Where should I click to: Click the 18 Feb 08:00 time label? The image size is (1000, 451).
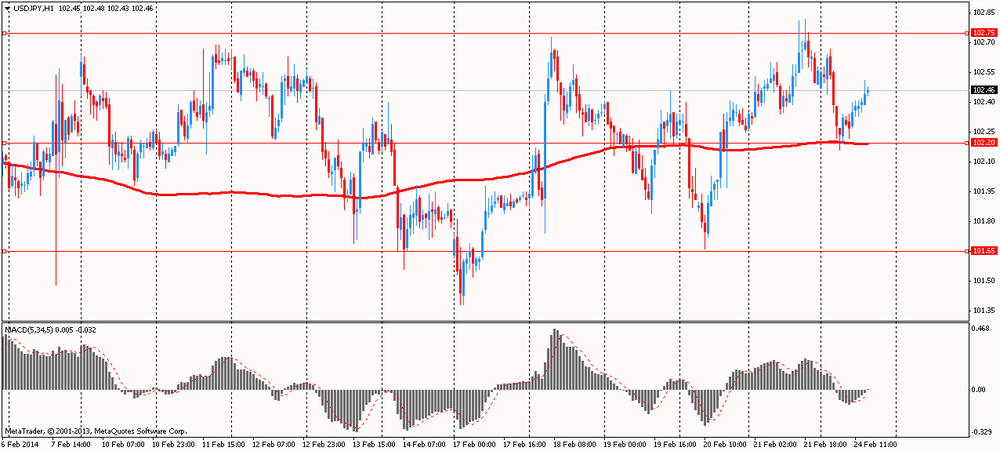pyautogui.click(x=576, y=443)
